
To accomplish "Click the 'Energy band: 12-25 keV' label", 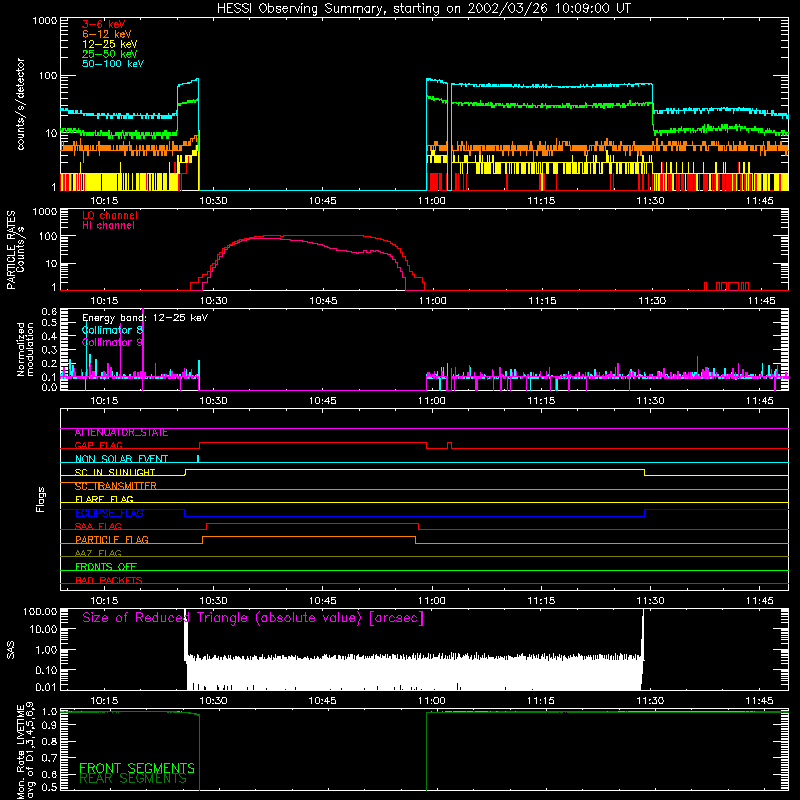I will click(x=145, y=318).
